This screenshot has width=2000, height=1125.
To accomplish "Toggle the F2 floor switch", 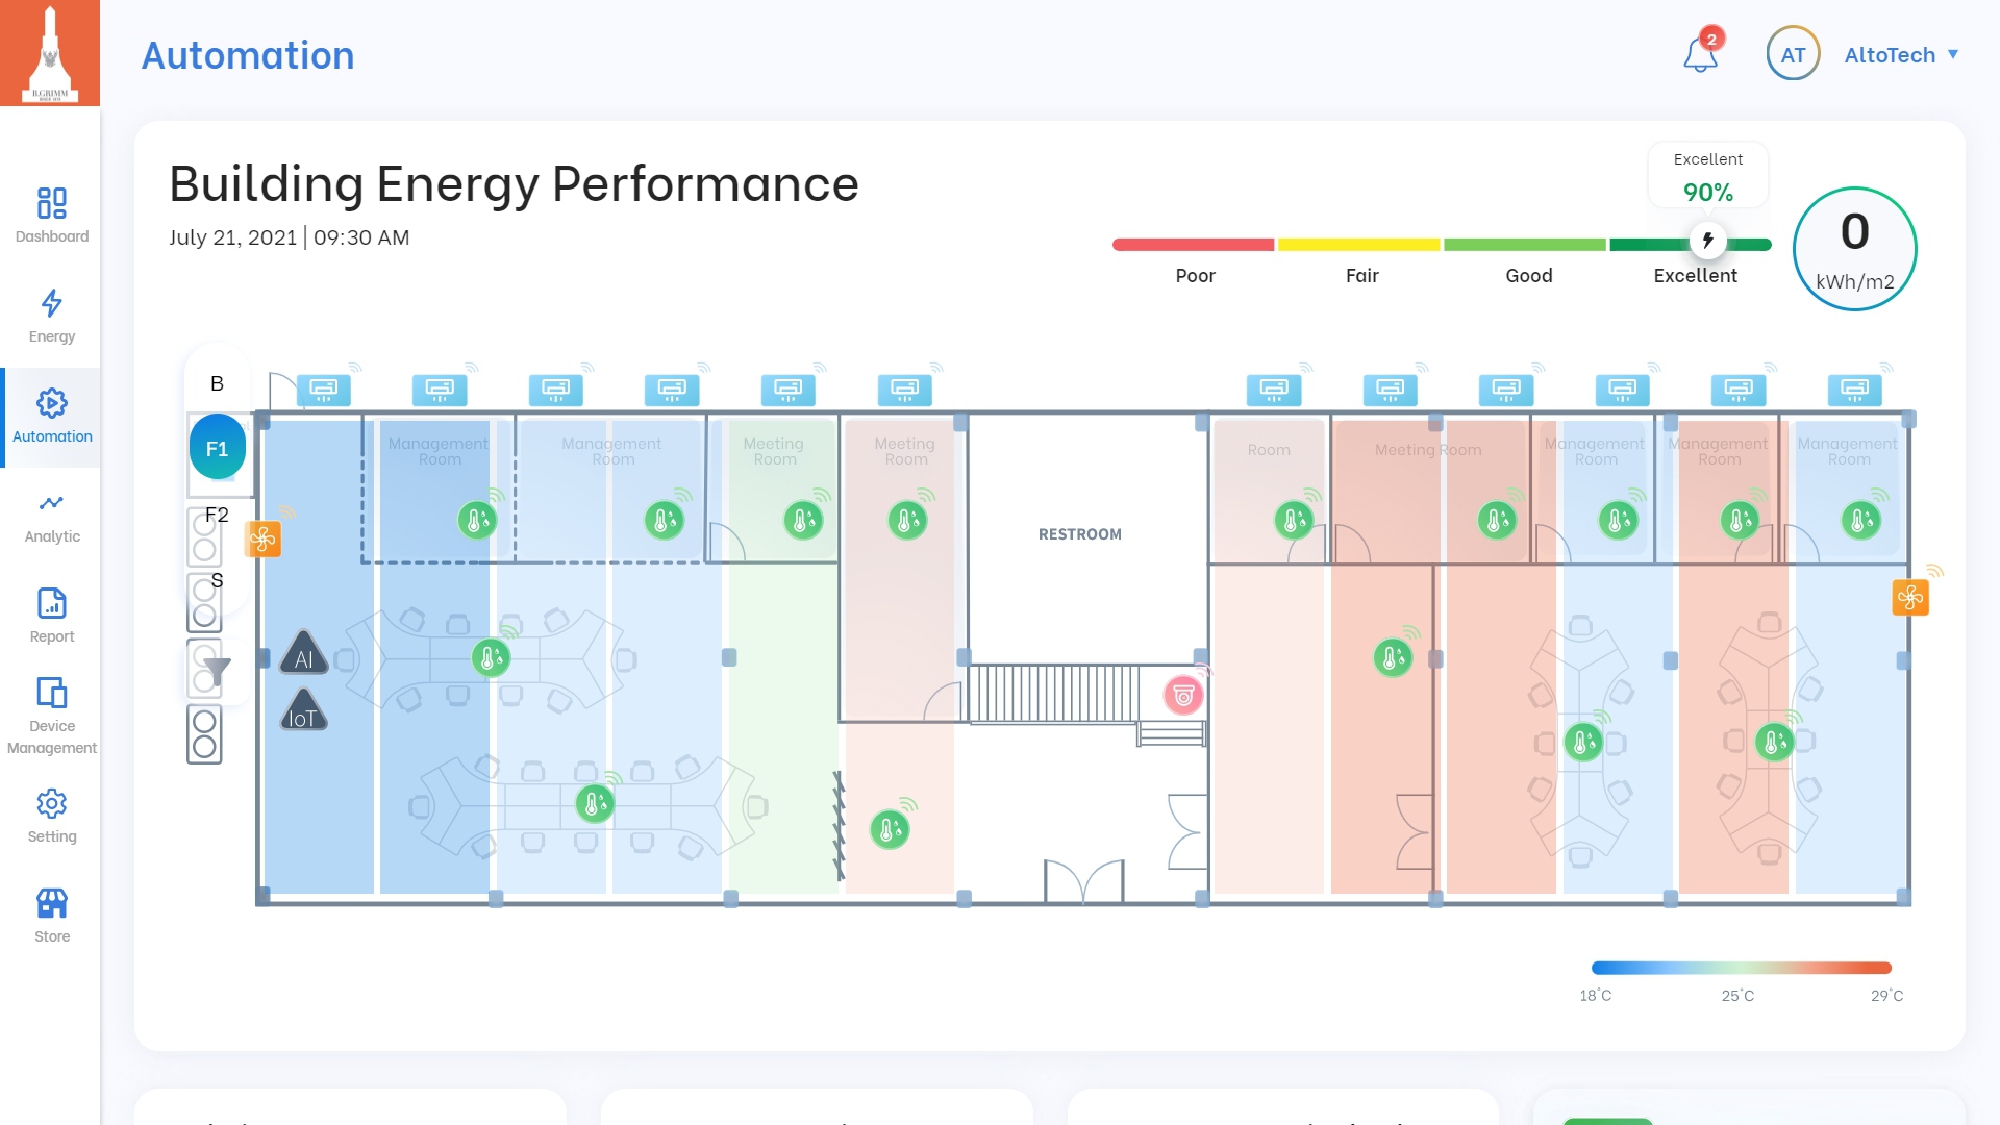I will 204,536.
